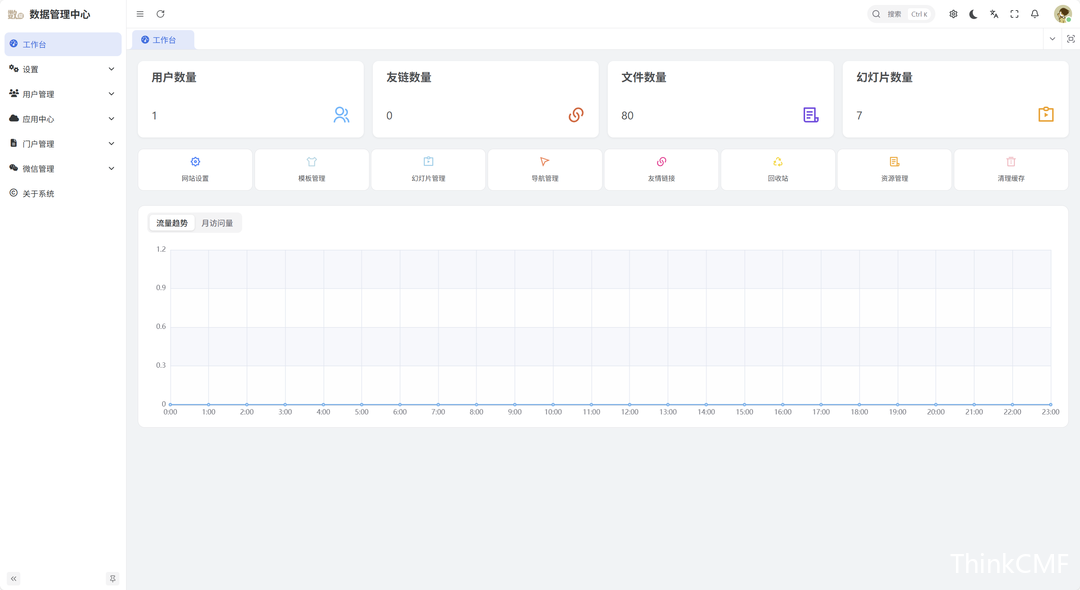Open 工作台 in the sidebar
The height and width of the screenshot is (590, 1080).
pyautogui.click(x=63, y=44)
